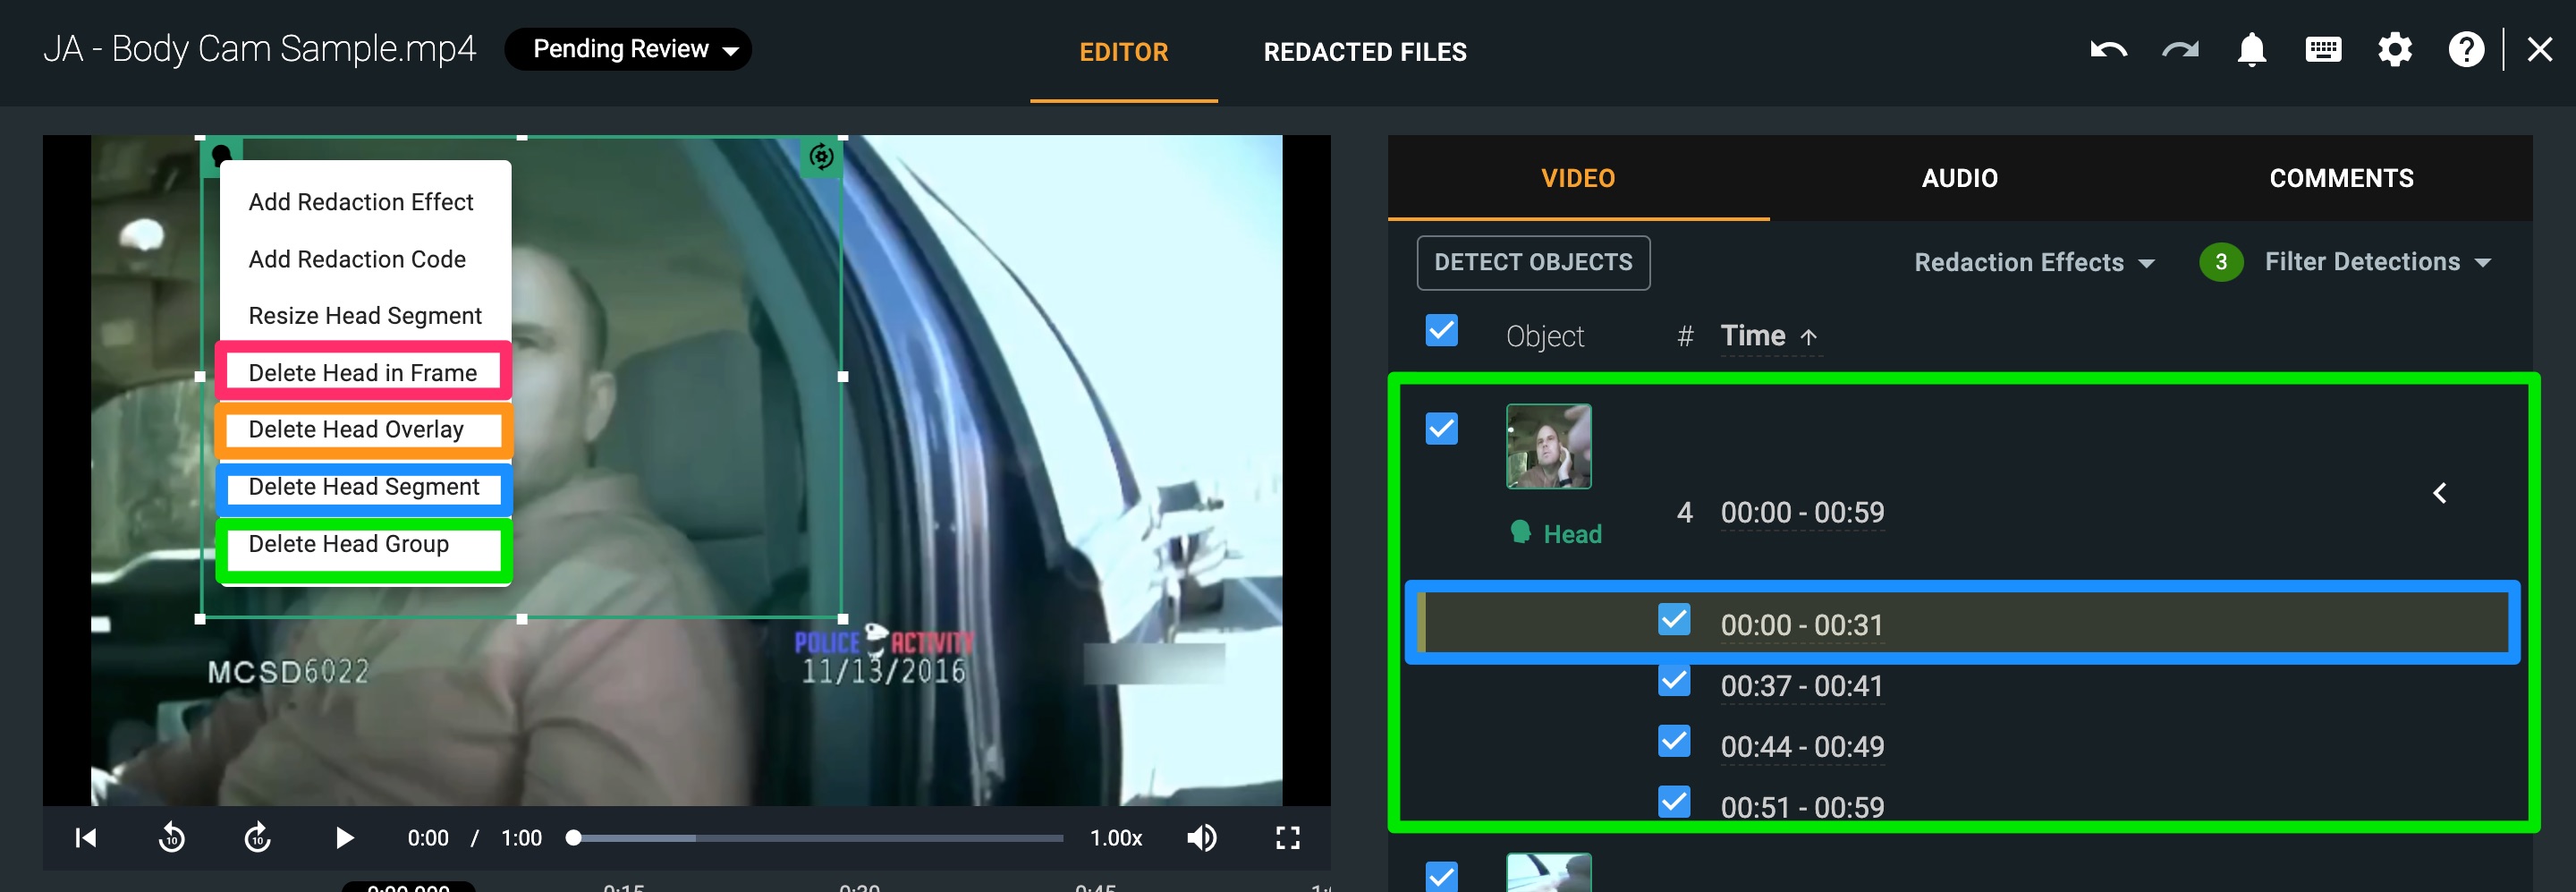Rewind 10 seconds in video
The image size is (2576, 892).
(172, 837)
